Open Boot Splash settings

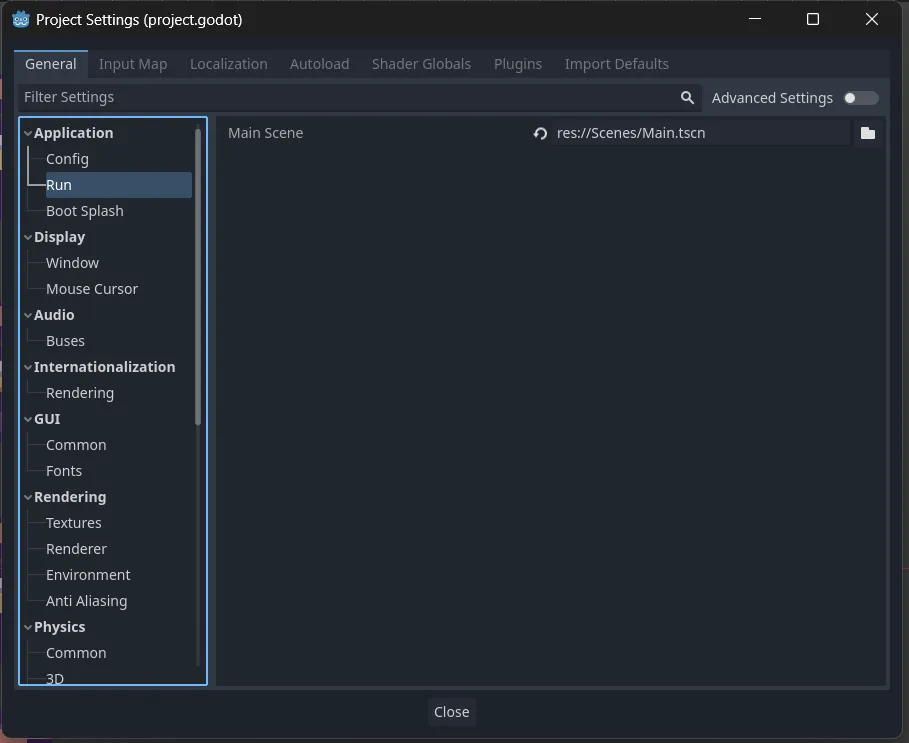pos(85,211)
